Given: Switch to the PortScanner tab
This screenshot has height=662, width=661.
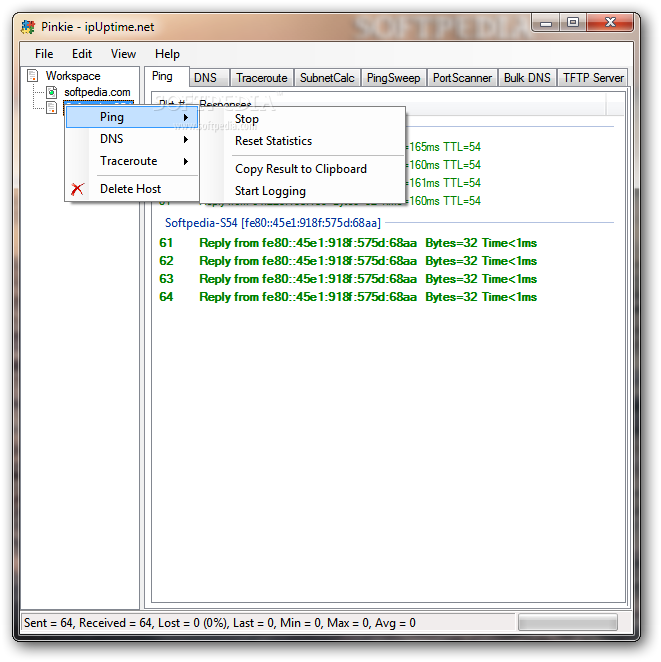Looking at the screenshot, I should pyautogui.click(x=462, y=78).
